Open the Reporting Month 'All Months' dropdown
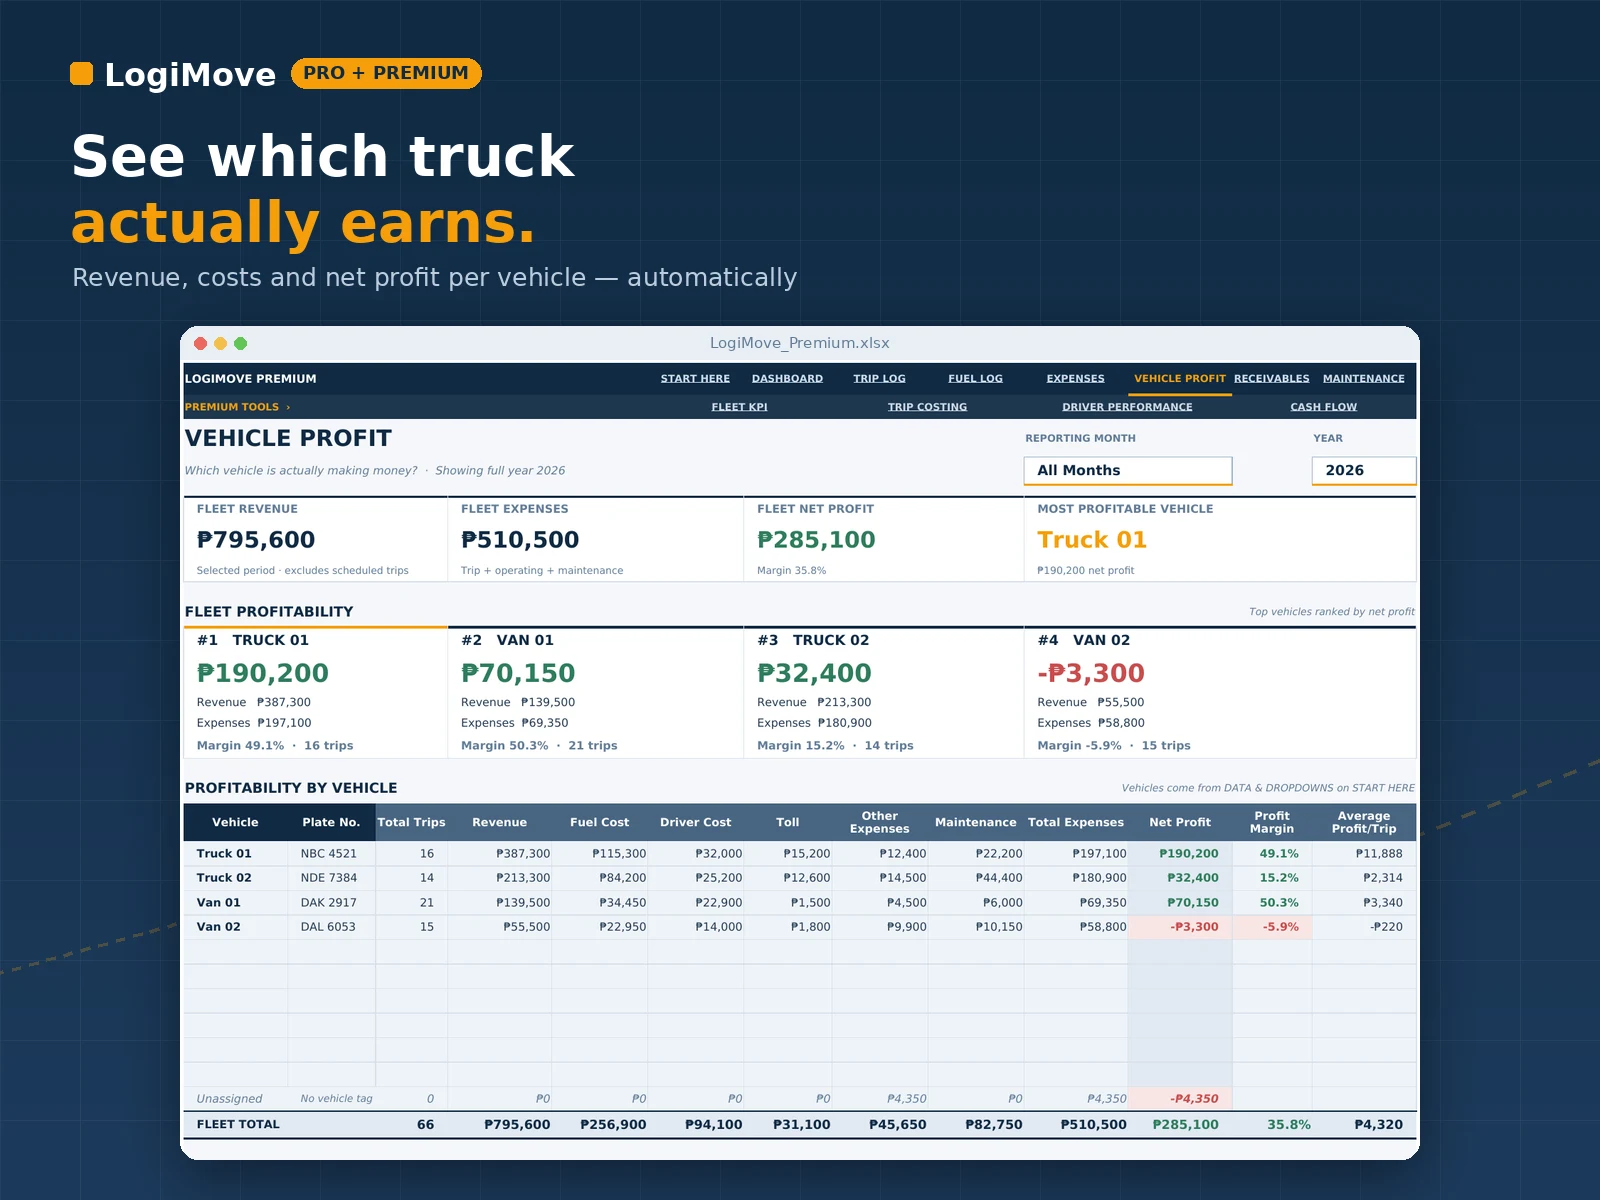This screenshot has width=1600, height=1200. tap(1127, 471)
